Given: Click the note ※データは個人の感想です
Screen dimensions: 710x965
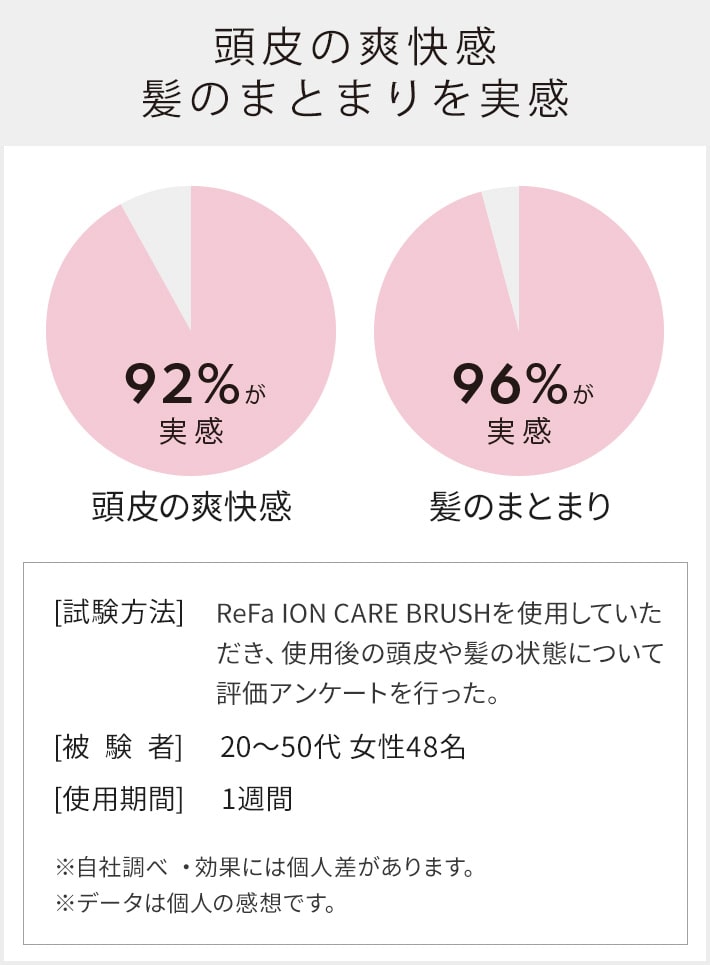Looking at the screenshot, I should click(196, 903).
